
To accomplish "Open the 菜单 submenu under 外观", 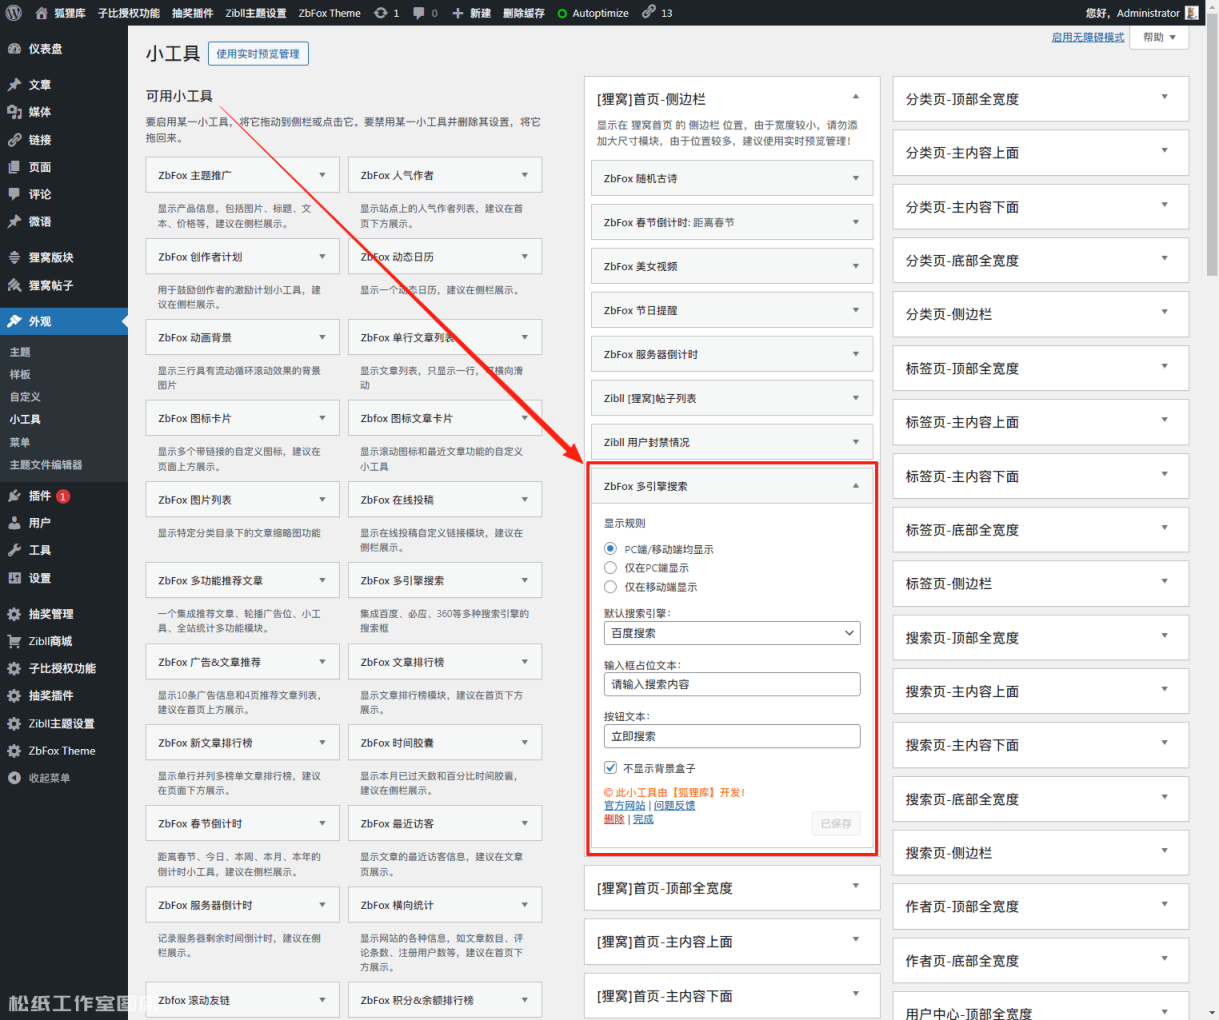I will pyautogui.click(x=20, y=442).
